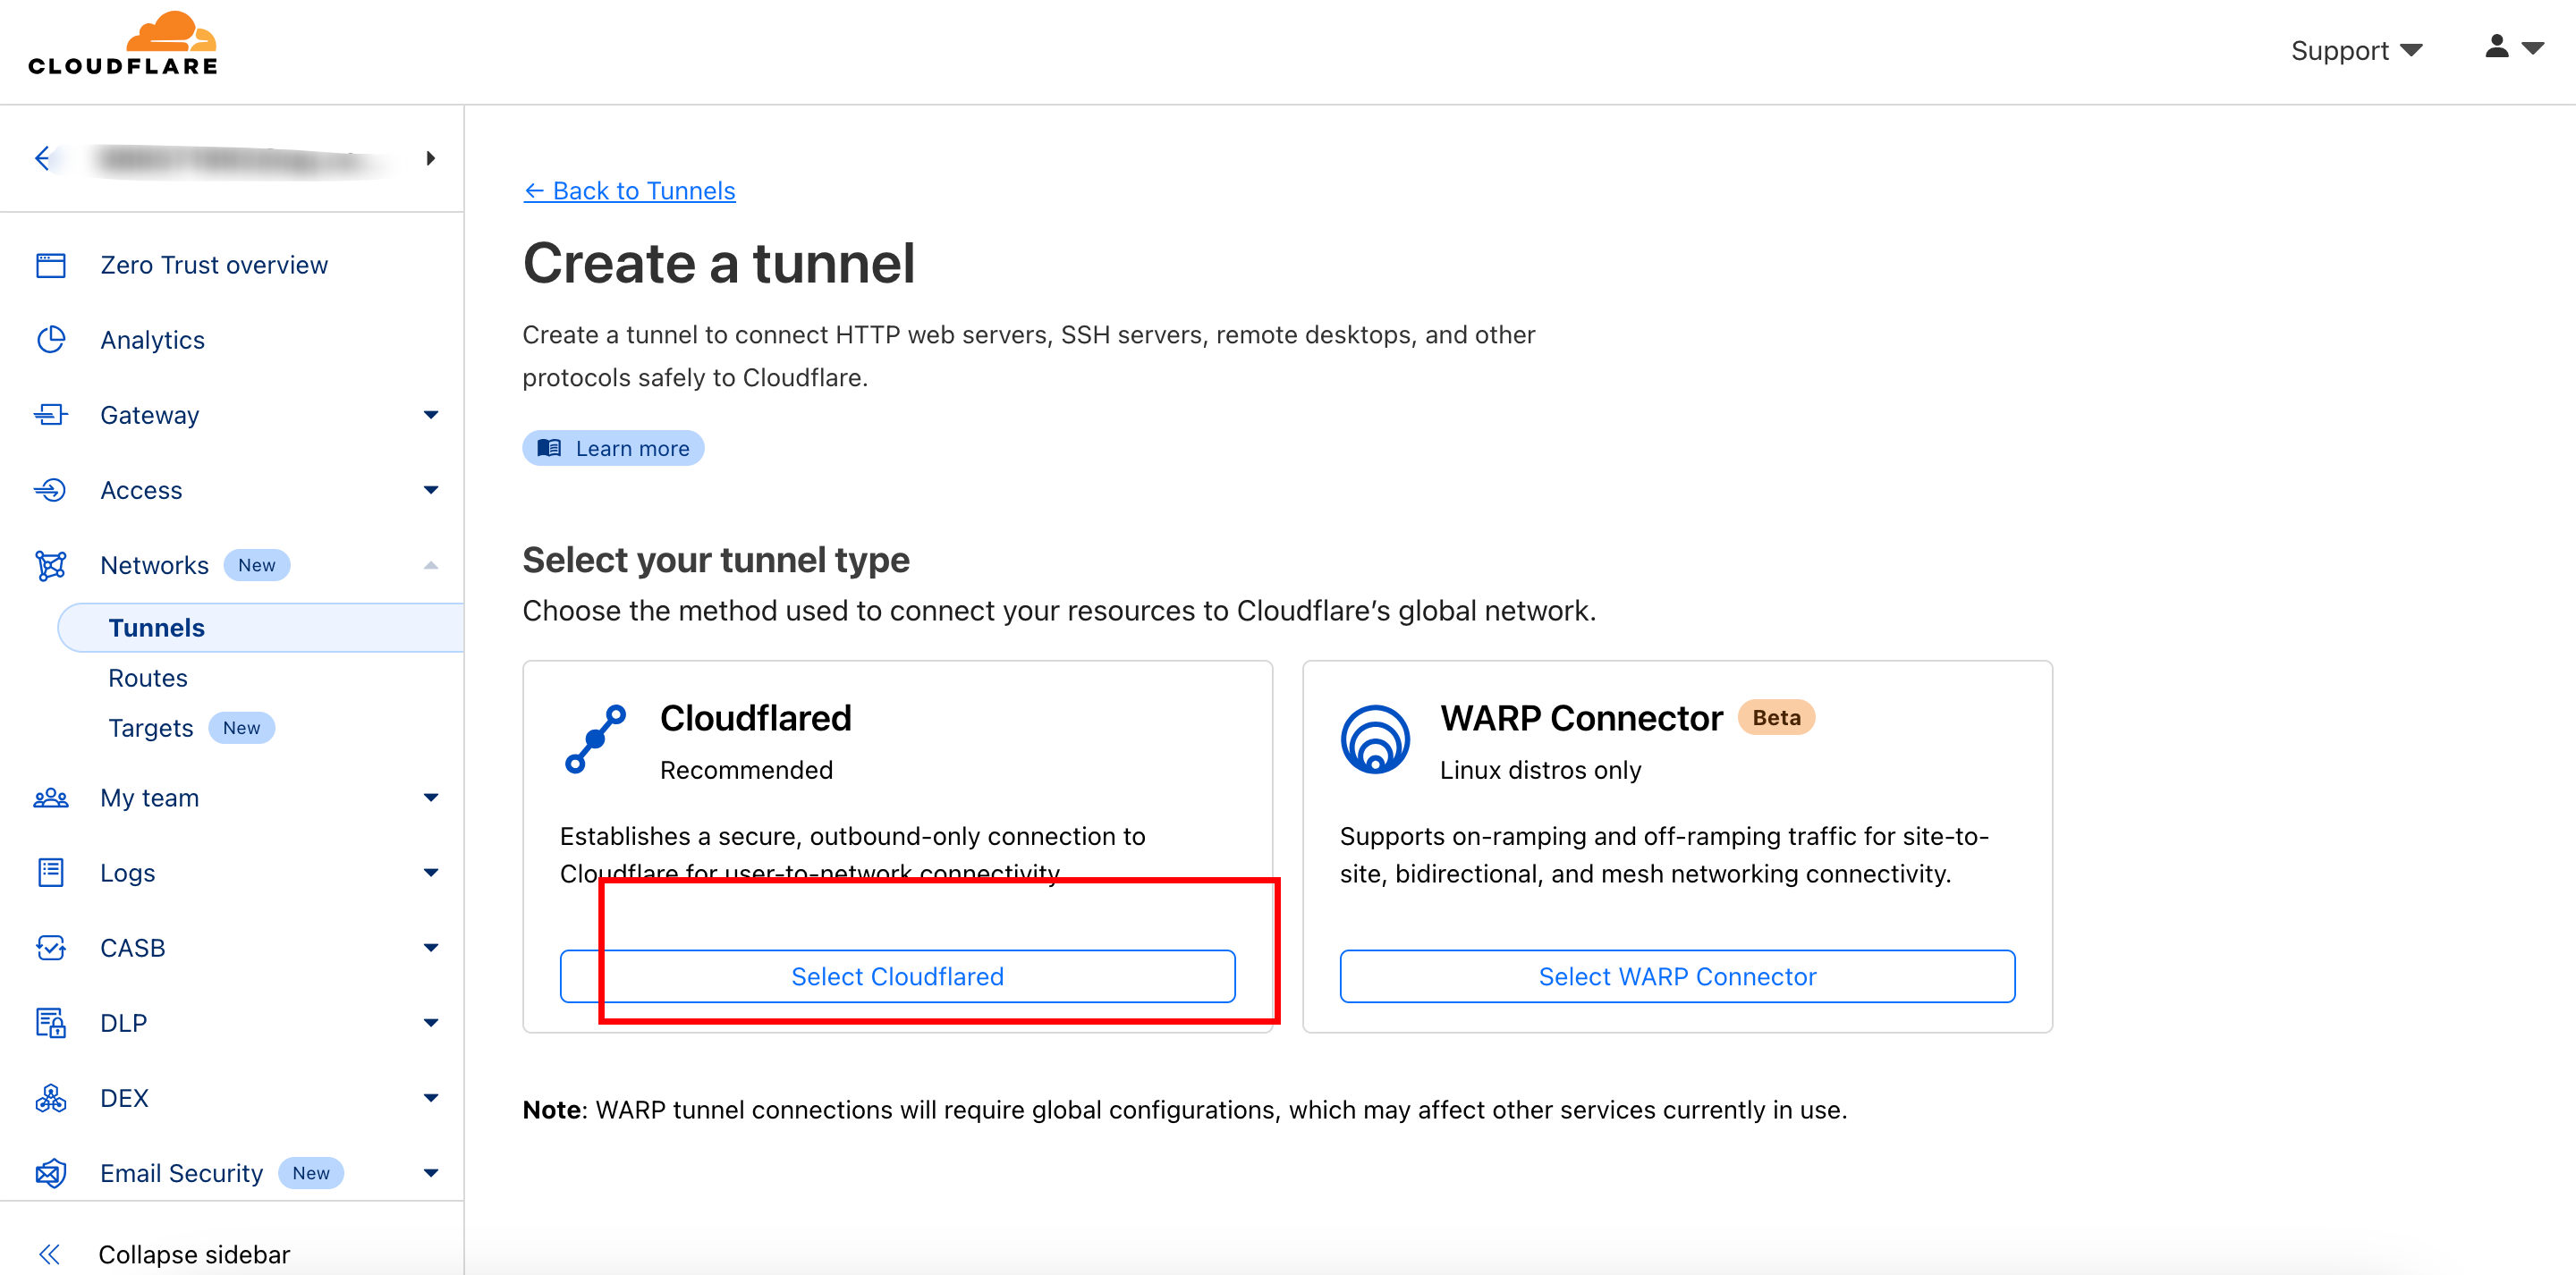Image resolution: width=2576 pixels, height=1275 pixels.
Task: Click the Cloudflared tunnel icon
Action: coord(596,739)
